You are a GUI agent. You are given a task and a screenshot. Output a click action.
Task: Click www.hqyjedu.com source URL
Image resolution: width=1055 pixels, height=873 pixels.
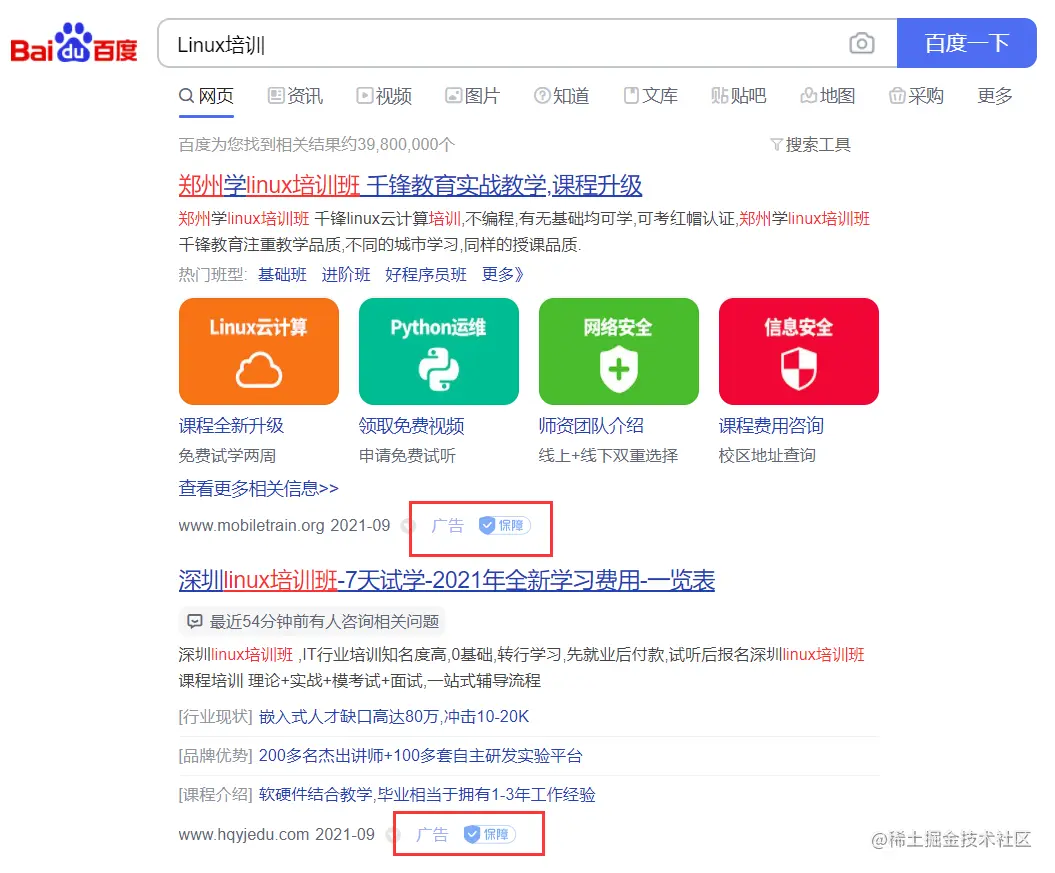click(x=244, y=835)
